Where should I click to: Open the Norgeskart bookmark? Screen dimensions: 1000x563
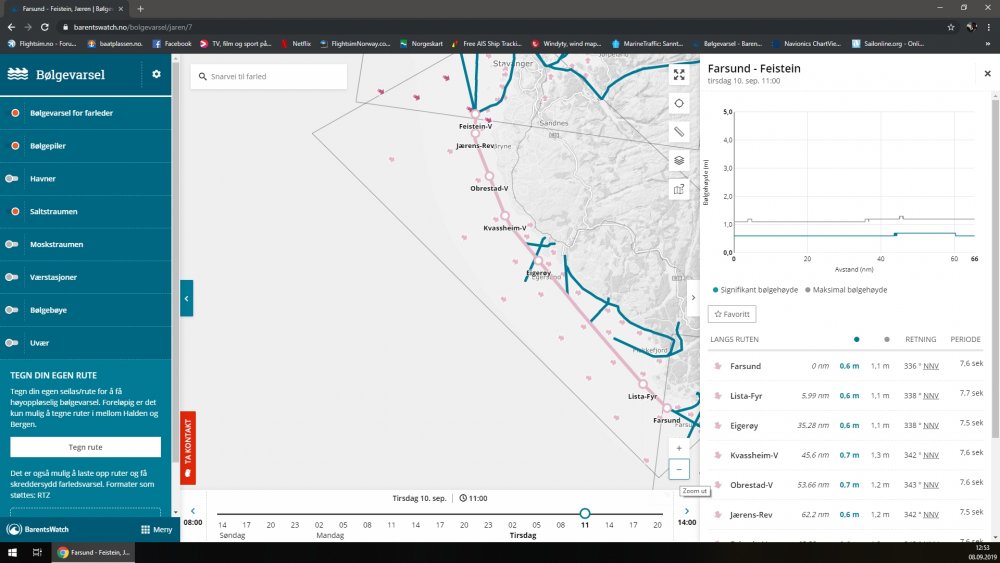coord(421,43)
